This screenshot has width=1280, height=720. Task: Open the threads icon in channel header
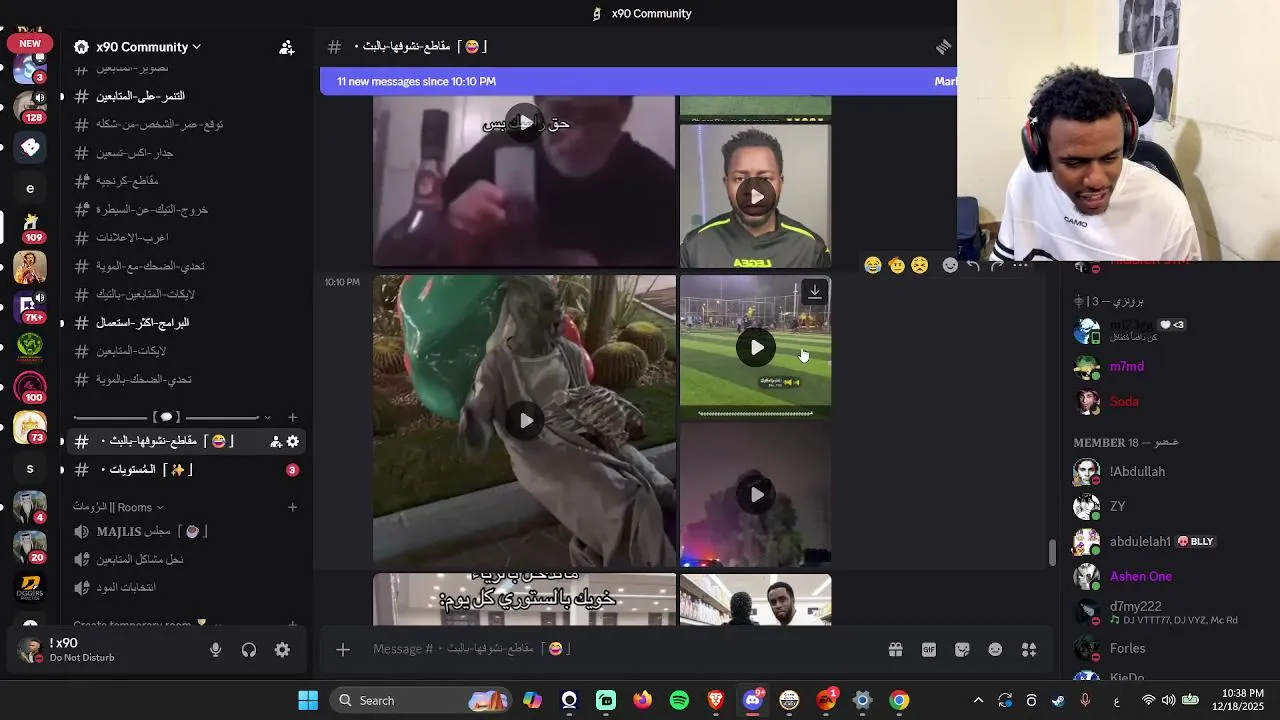(943, 47)
